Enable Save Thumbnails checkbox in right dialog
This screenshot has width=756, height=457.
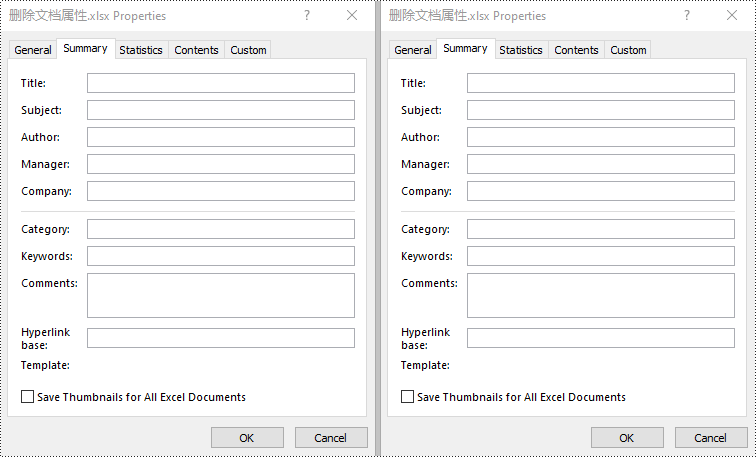[x=407, y=397]
